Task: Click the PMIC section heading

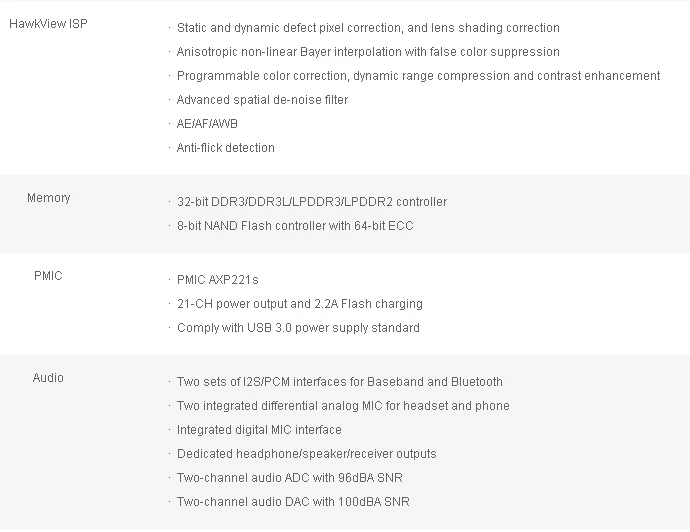Action: click(x=48, y=276)
